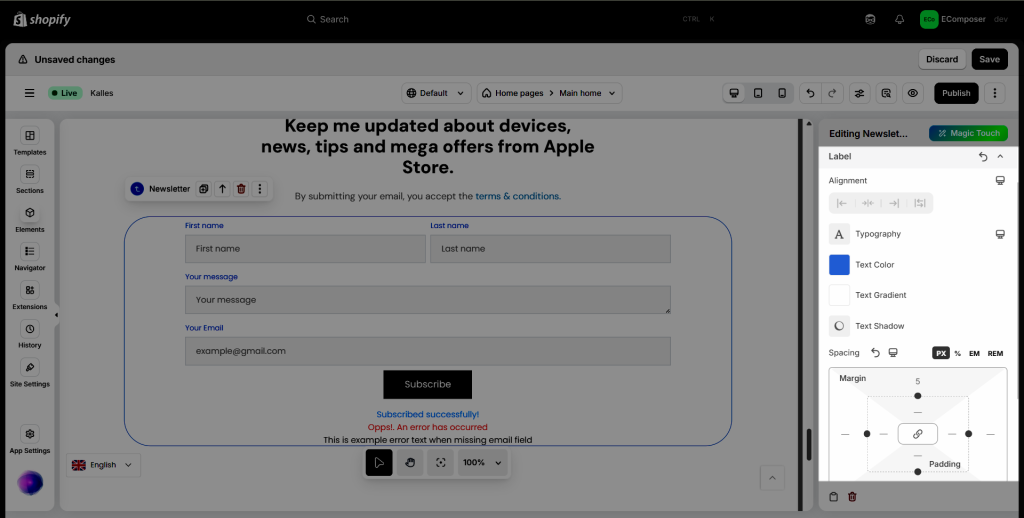Viewport: 1024px width, 518px height.
Task: Open the History panel
Action: [30, 334]
